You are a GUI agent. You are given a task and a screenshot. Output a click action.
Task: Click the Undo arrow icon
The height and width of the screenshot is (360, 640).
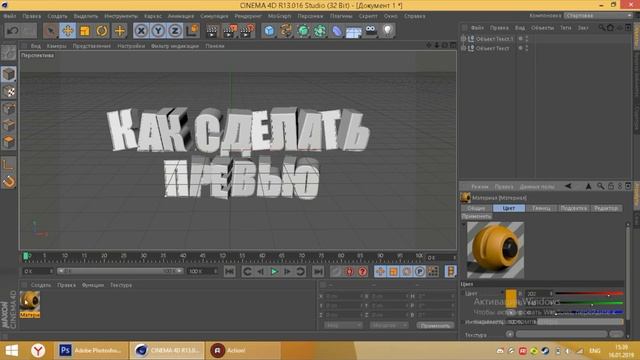click(13, 31)
